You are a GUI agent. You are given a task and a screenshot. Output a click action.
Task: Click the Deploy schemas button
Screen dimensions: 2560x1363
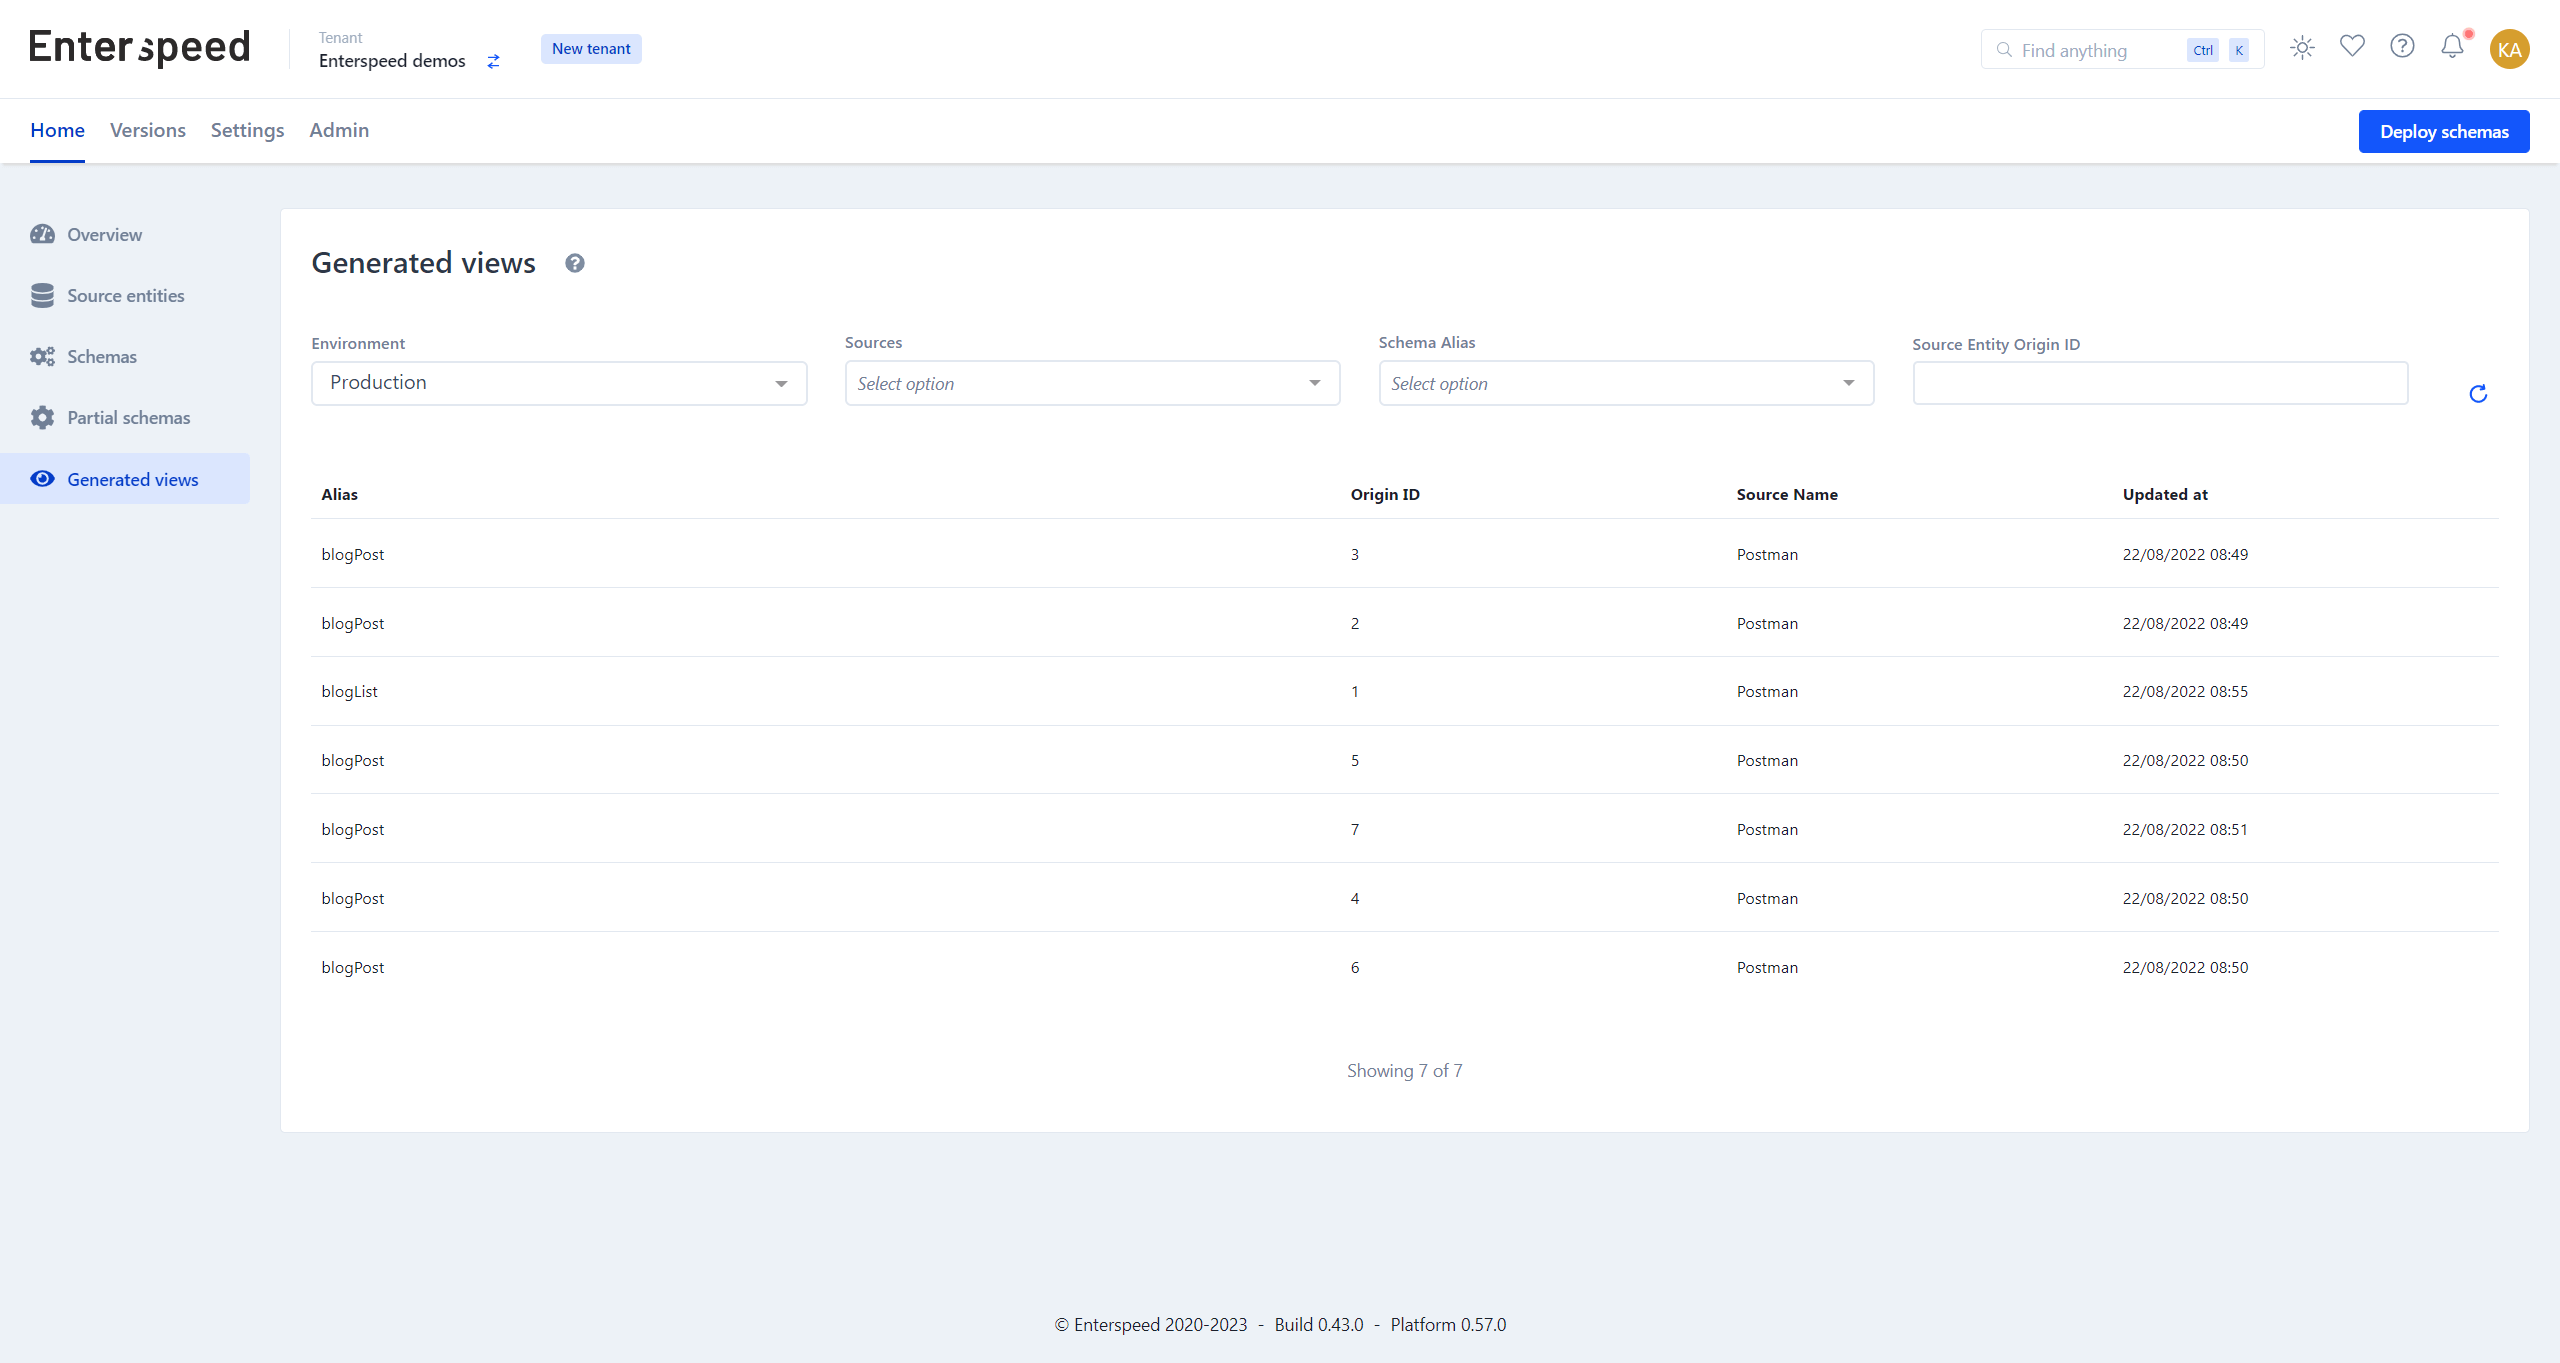coord(2444,131)
